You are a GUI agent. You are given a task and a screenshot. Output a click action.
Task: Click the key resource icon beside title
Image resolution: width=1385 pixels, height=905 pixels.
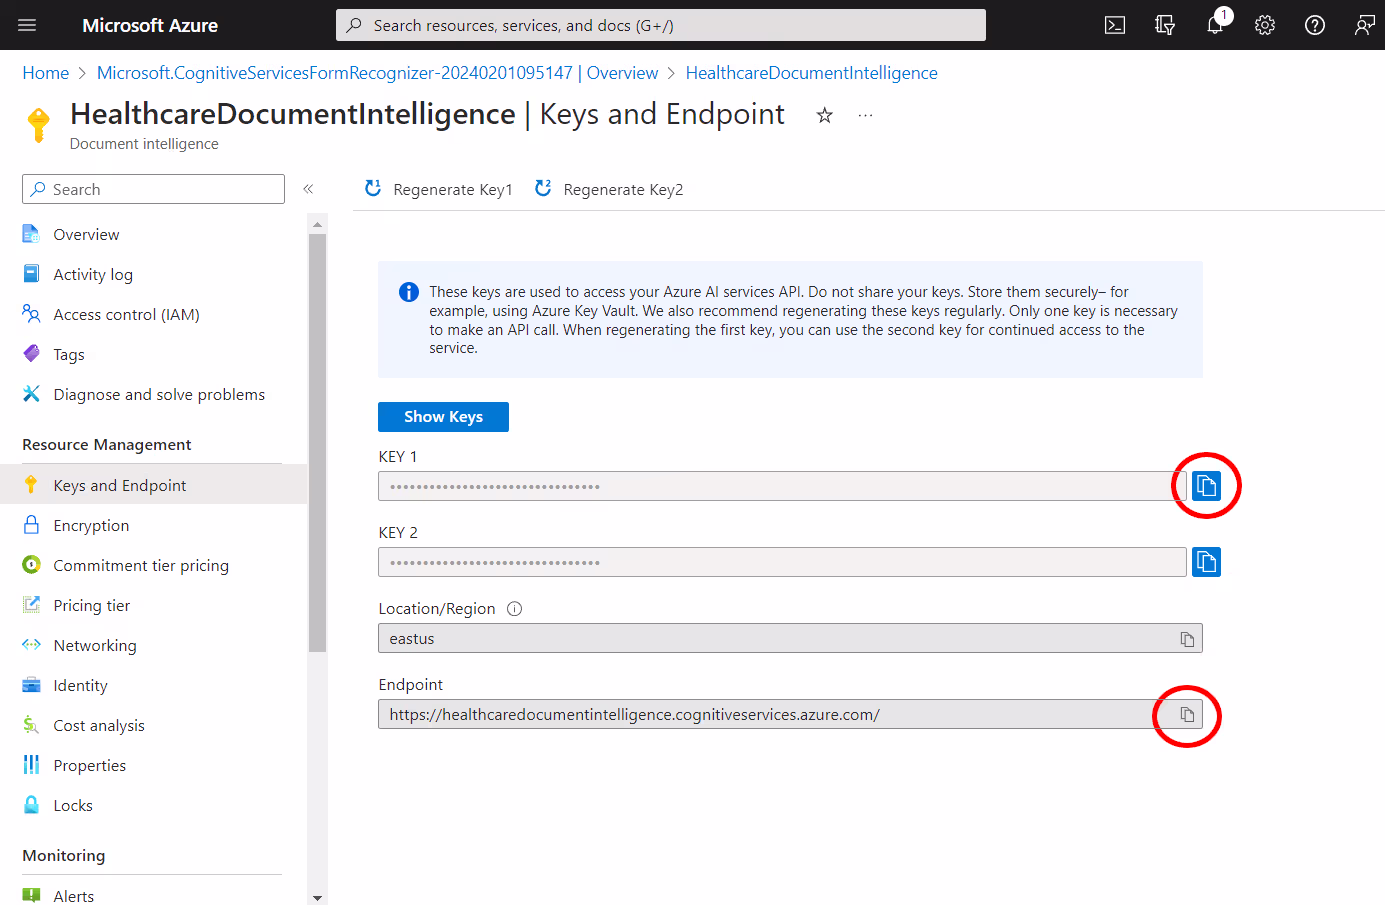(39, 125)
